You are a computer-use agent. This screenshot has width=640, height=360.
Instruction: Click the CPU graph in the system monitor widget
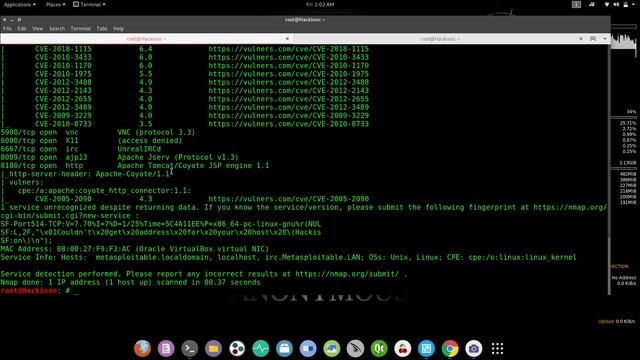(623, 43)
